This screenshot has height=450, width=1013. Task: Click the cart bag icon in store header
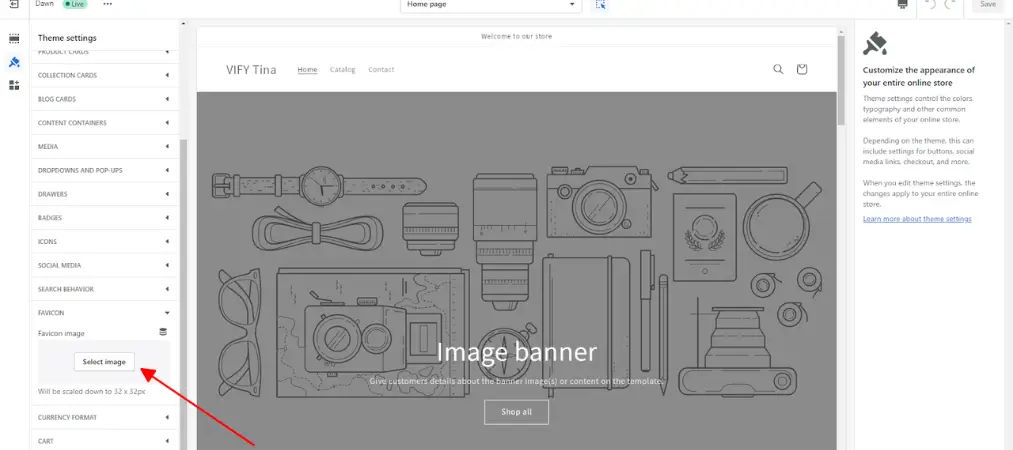[x=802, y=69]
